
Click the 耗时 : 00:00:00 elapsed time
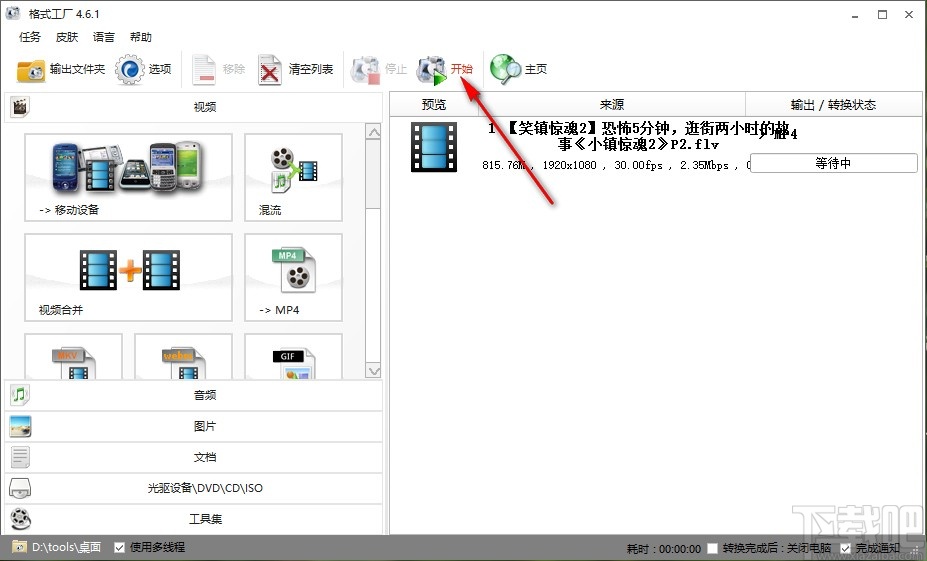click(x=664, y=549)
